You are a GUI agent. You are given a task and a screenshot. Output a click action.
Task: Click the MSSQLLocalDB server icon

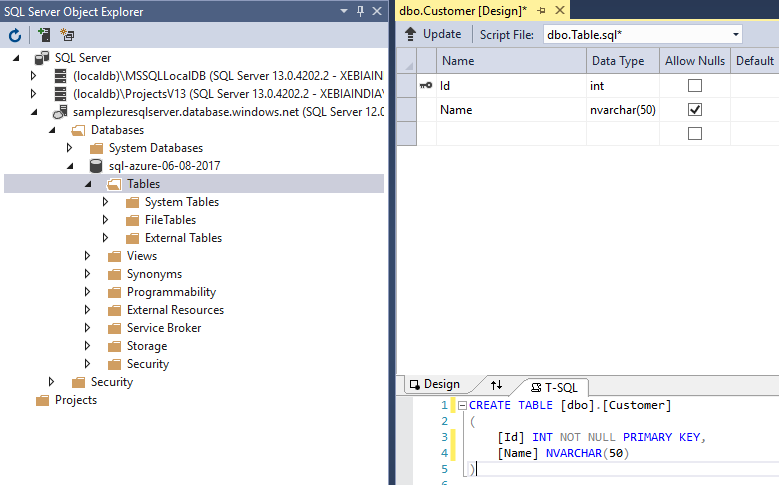(x=60, y=76)
